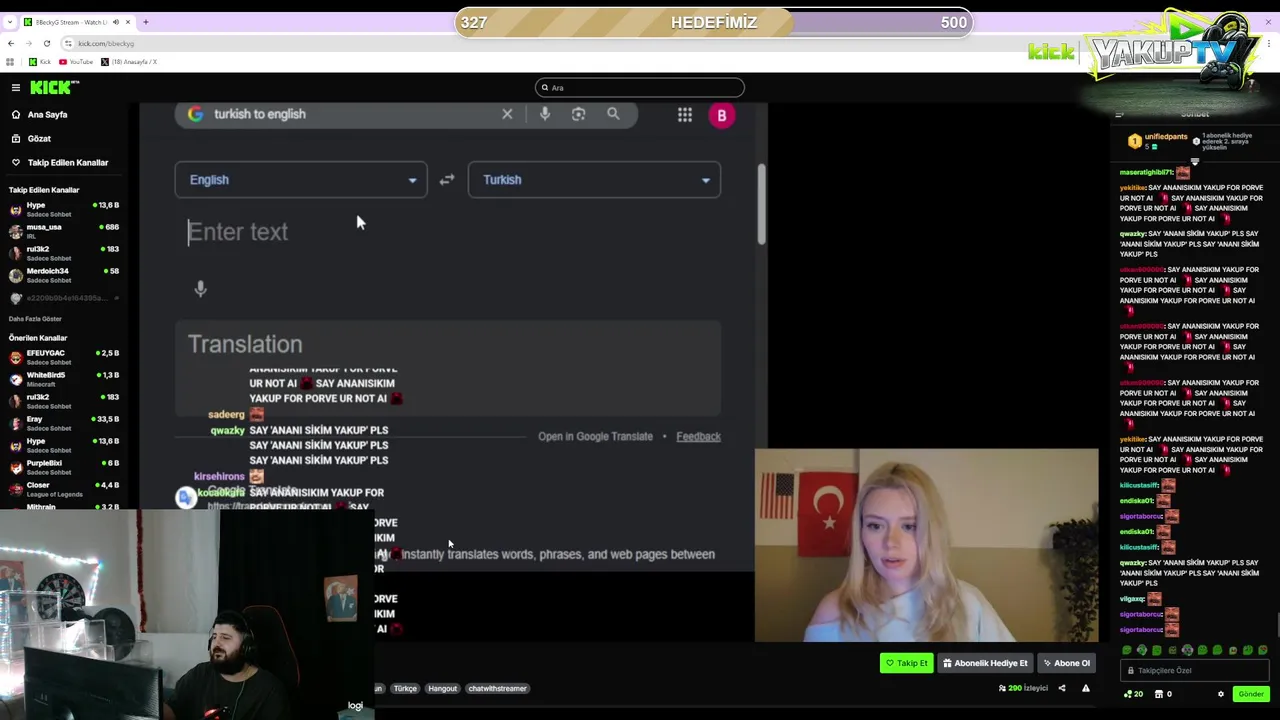Viewport: 1280px width, 720px height.
Task: Click Takip Et follow button
Action: click(906, 663)
